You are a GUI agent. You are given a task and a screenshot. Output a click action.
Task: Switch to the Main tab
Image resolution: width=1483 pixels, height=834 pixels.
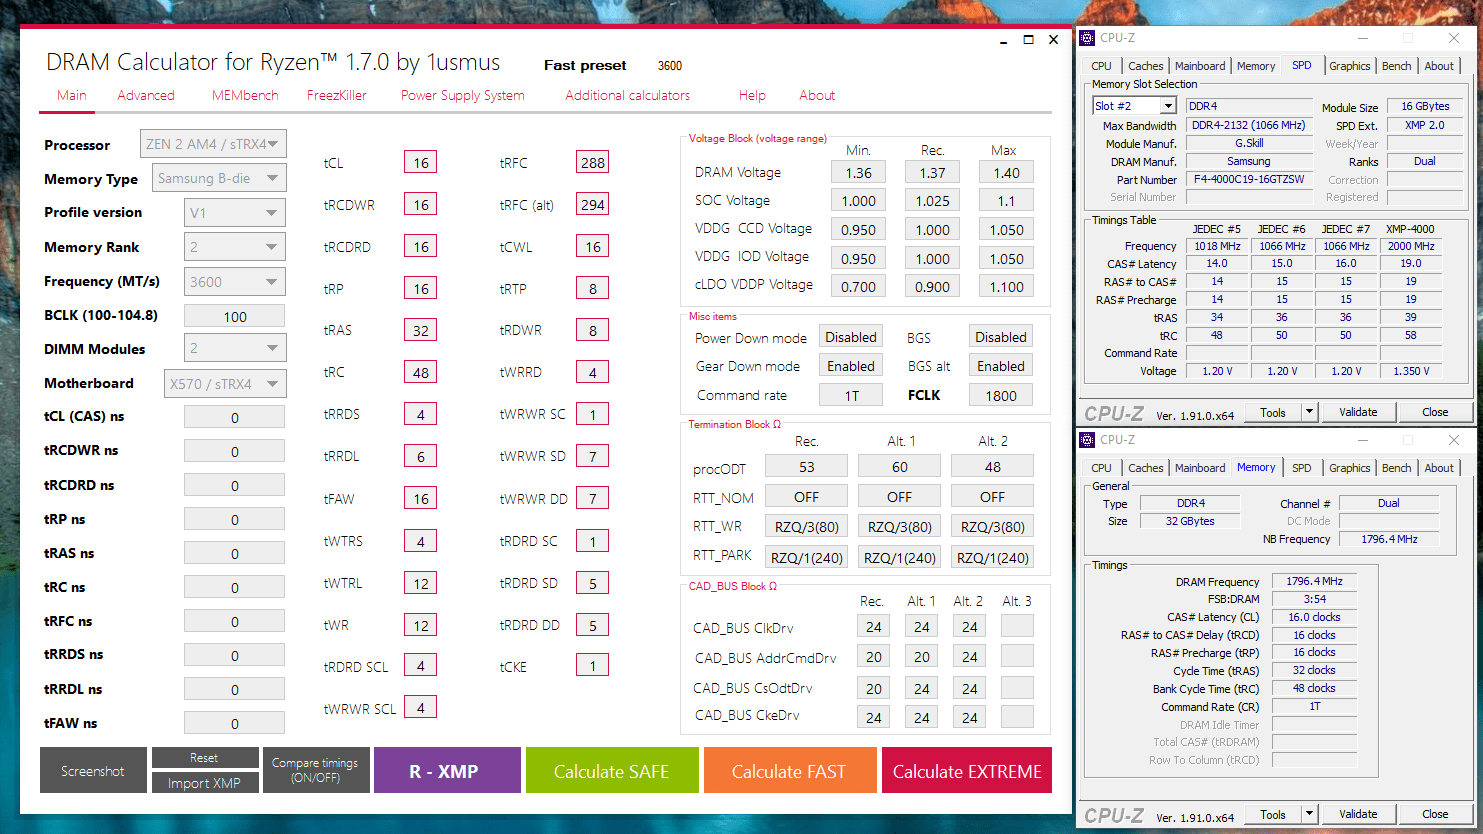(x=71, y=96)
